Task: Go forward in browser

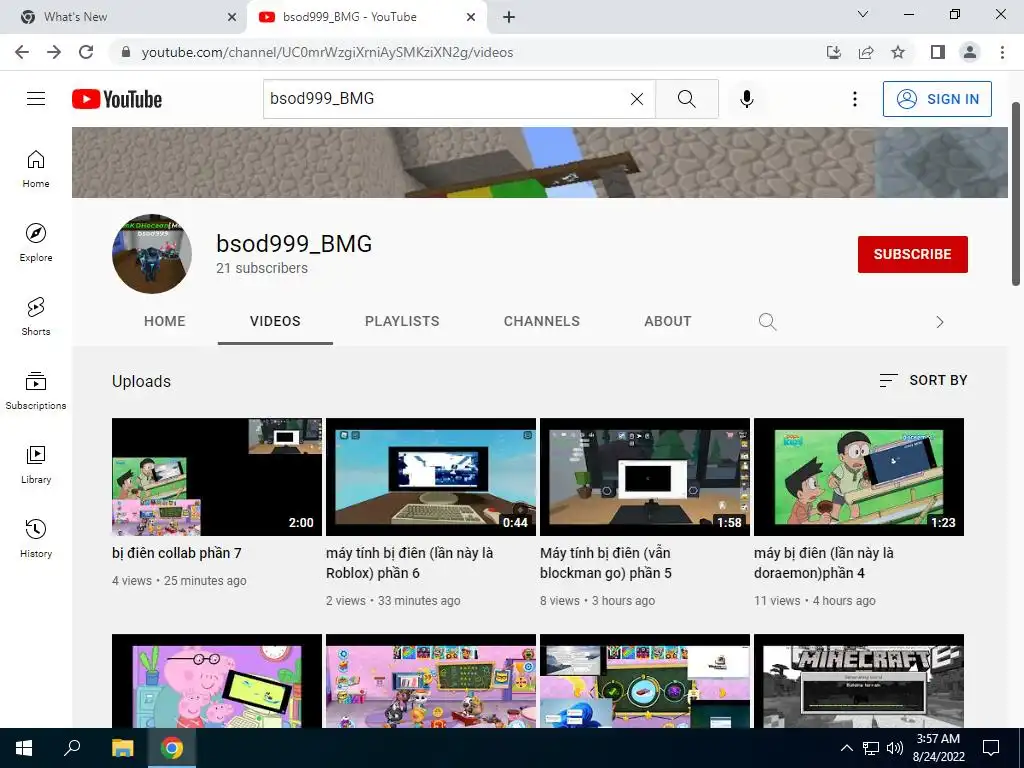Action: pyautogui.click(x=54, y=52)
